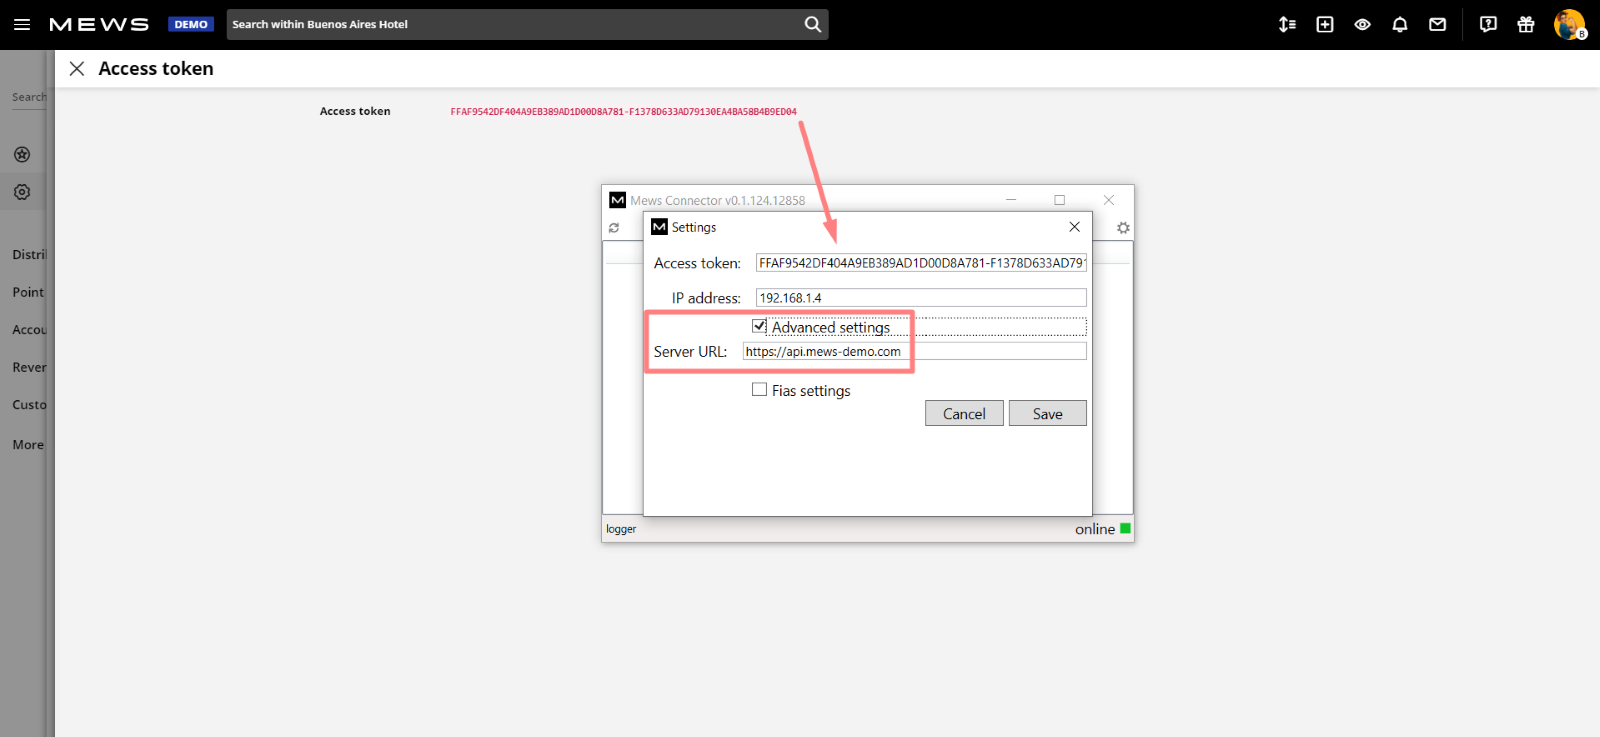Click the Server URL input field

(x=914, y=351)
